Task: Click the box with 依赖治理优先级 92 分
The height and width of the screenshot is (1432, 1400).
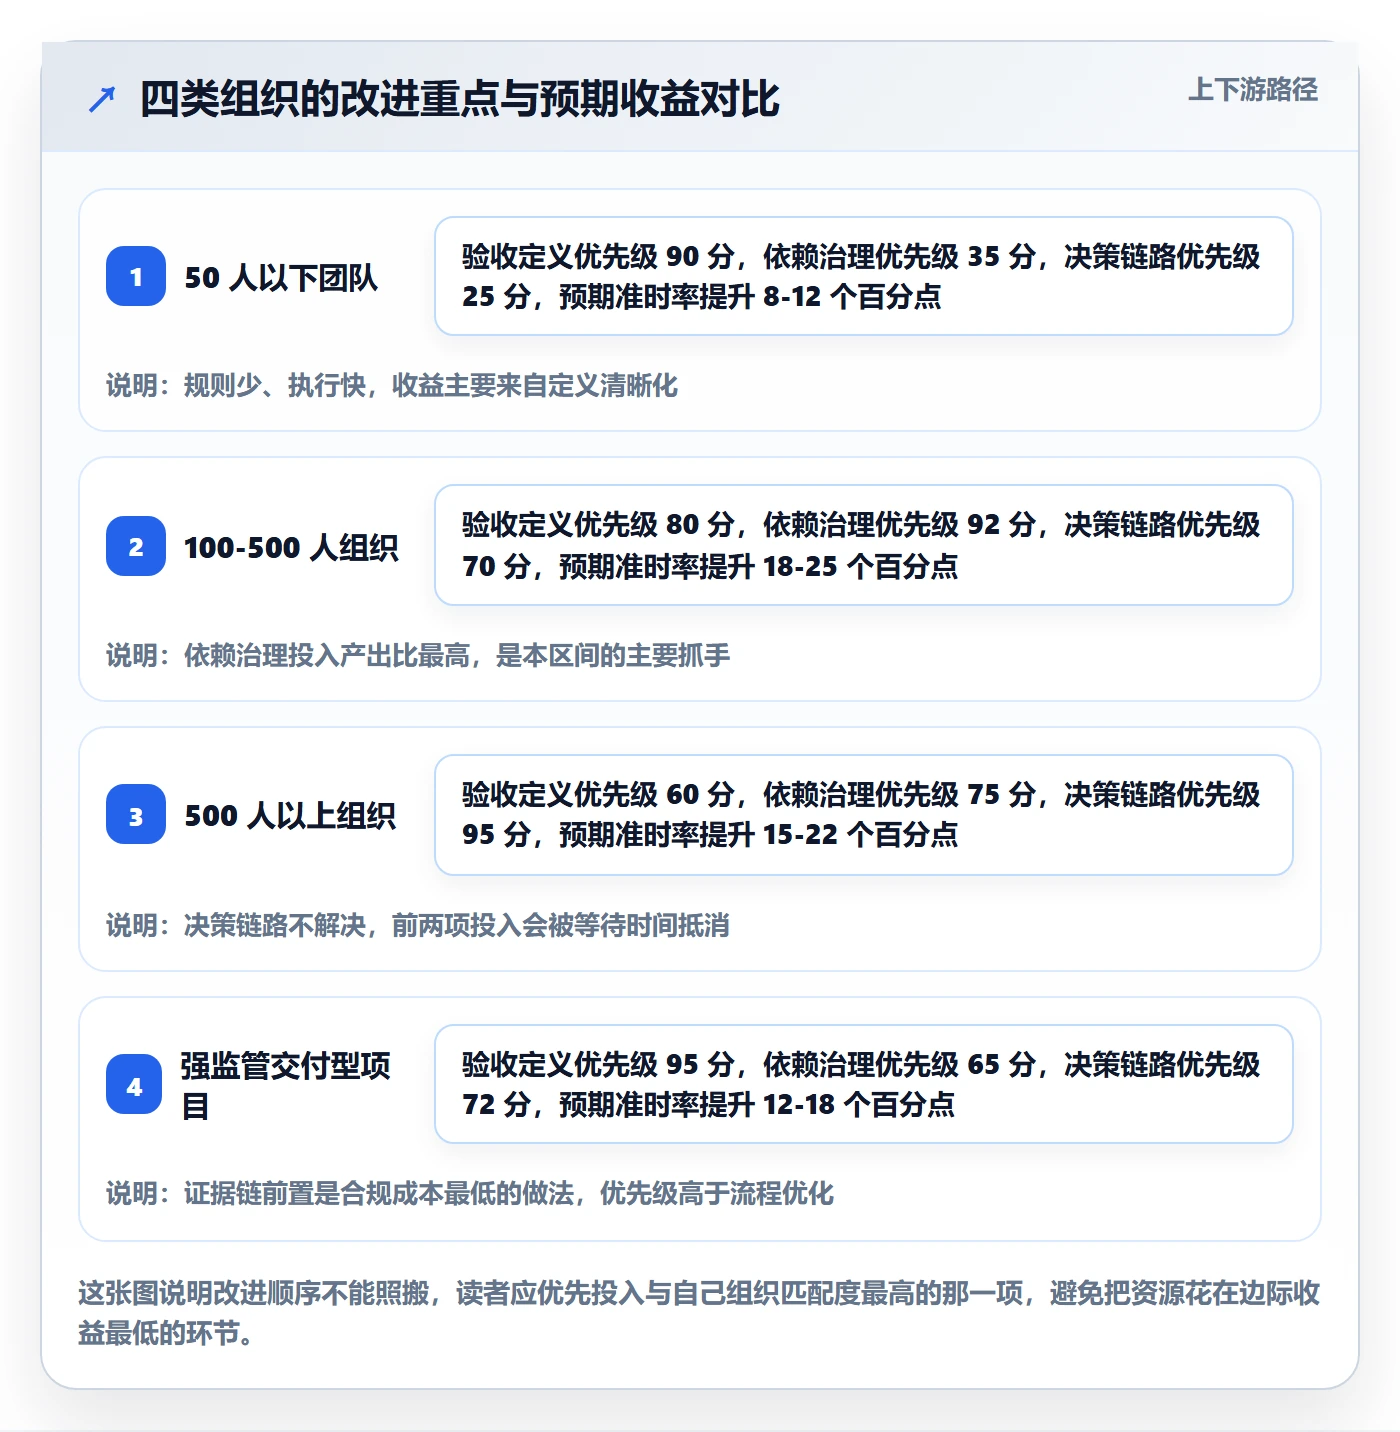Action: point(864,545)
